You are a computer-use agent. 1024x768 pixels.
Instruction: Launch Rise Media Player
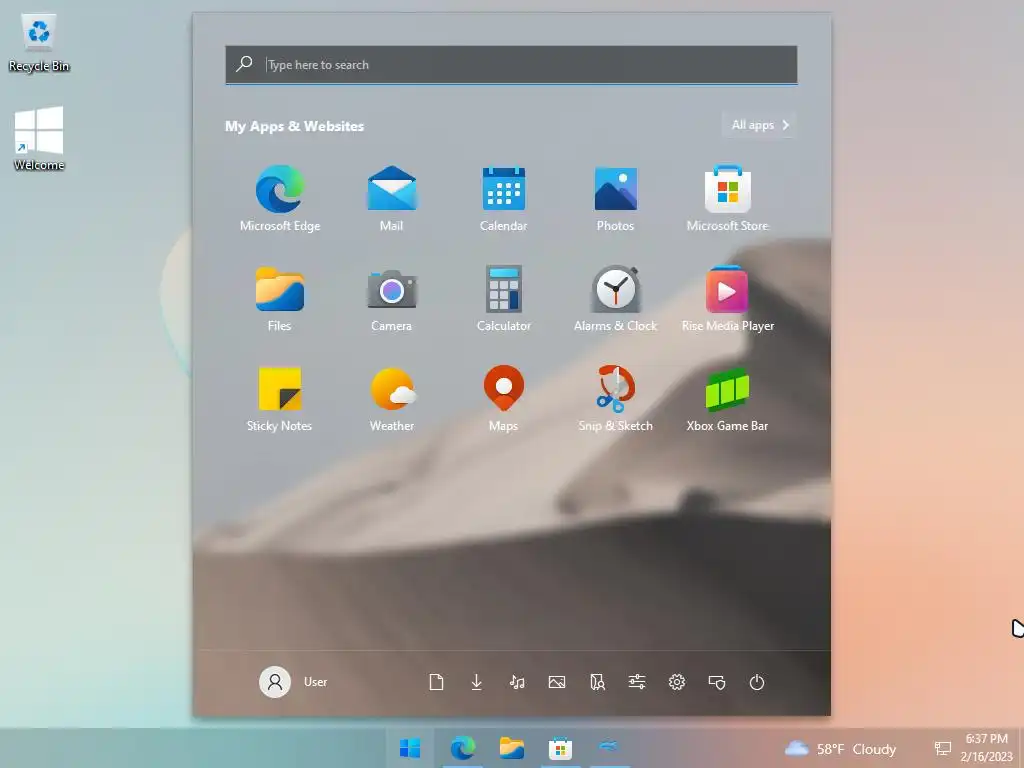pyautogui.click(x=728, y=298)
